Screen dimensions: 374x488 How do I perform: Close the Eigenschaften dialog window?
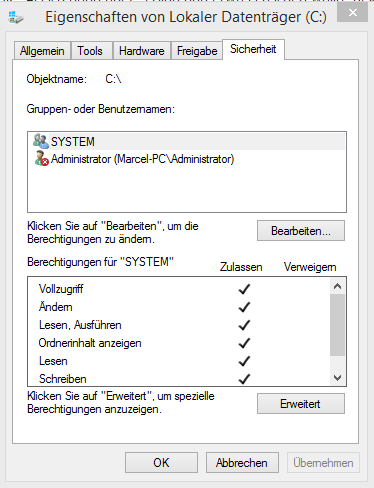[352, 13]
